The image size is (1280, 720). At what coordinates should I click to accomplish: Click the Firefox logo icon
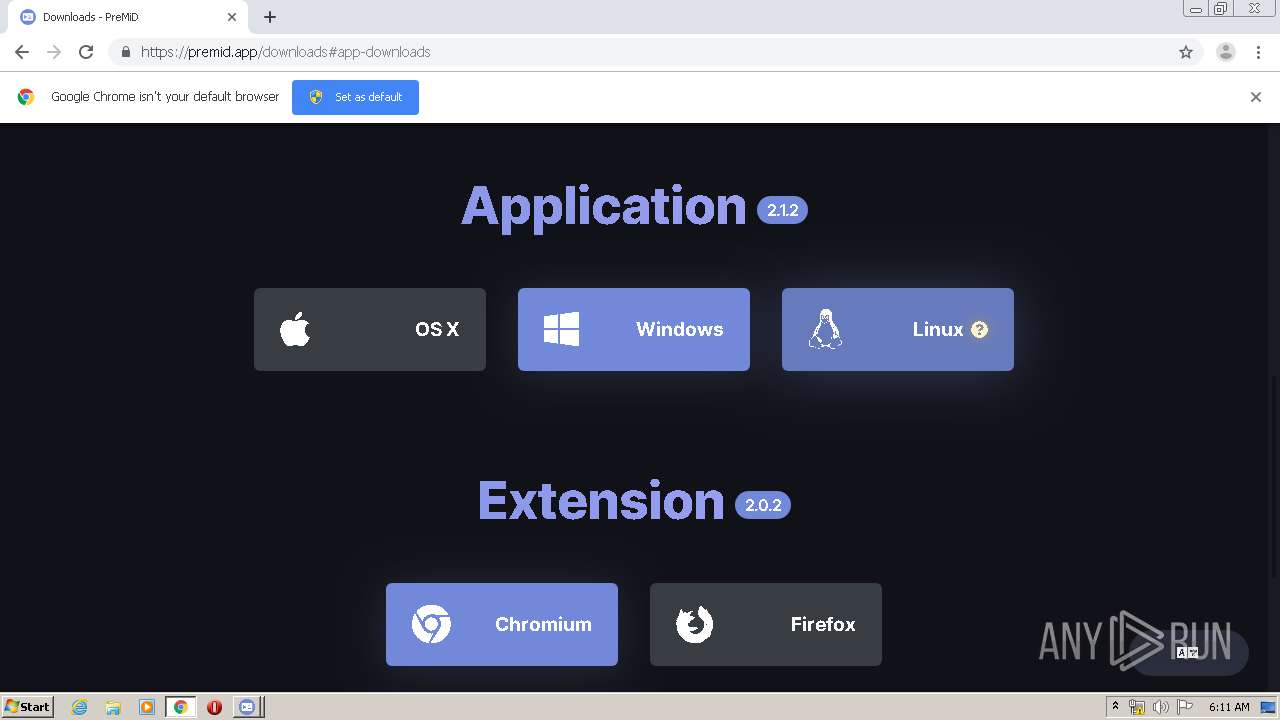pyautogui.click(x=694, y=624)
